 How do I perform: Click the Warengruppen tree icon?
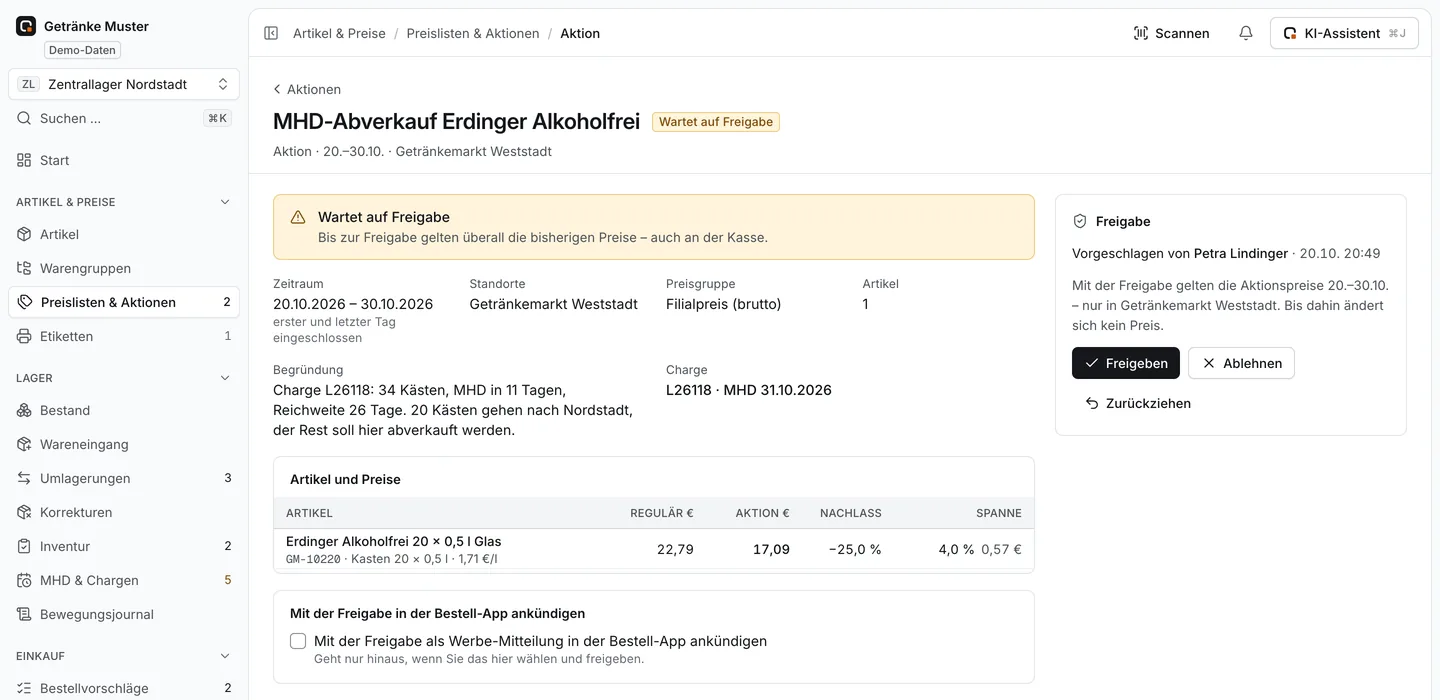click(24, 268)
